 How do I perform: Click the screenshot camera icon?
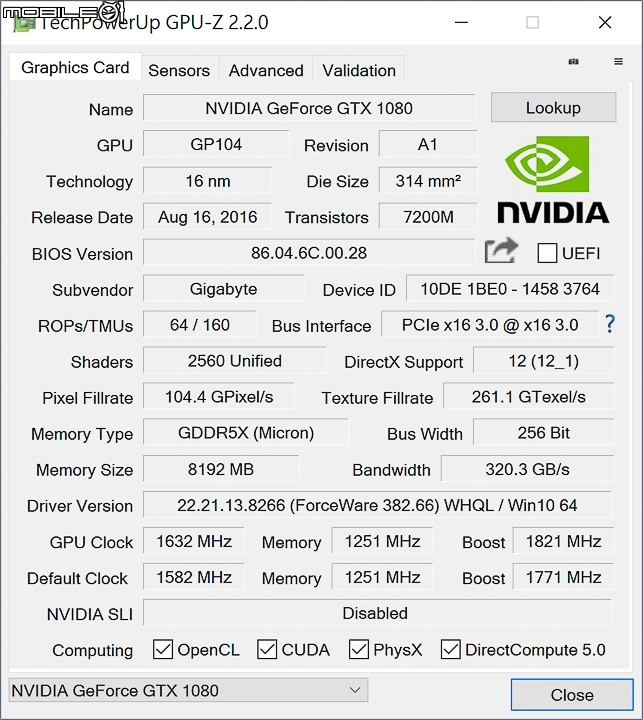coord(573,62)
